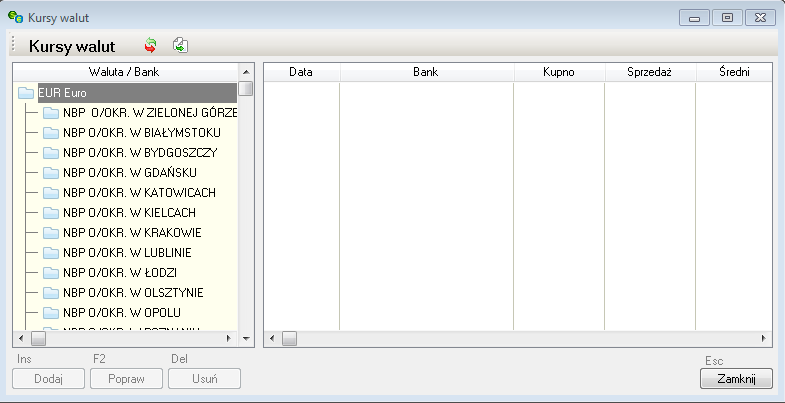Image resolution: width=785 pixels, height=403 pixels.
Task: Select NBP O/OKR. W KRAKOWIE branch
Action: click(132, 233)
